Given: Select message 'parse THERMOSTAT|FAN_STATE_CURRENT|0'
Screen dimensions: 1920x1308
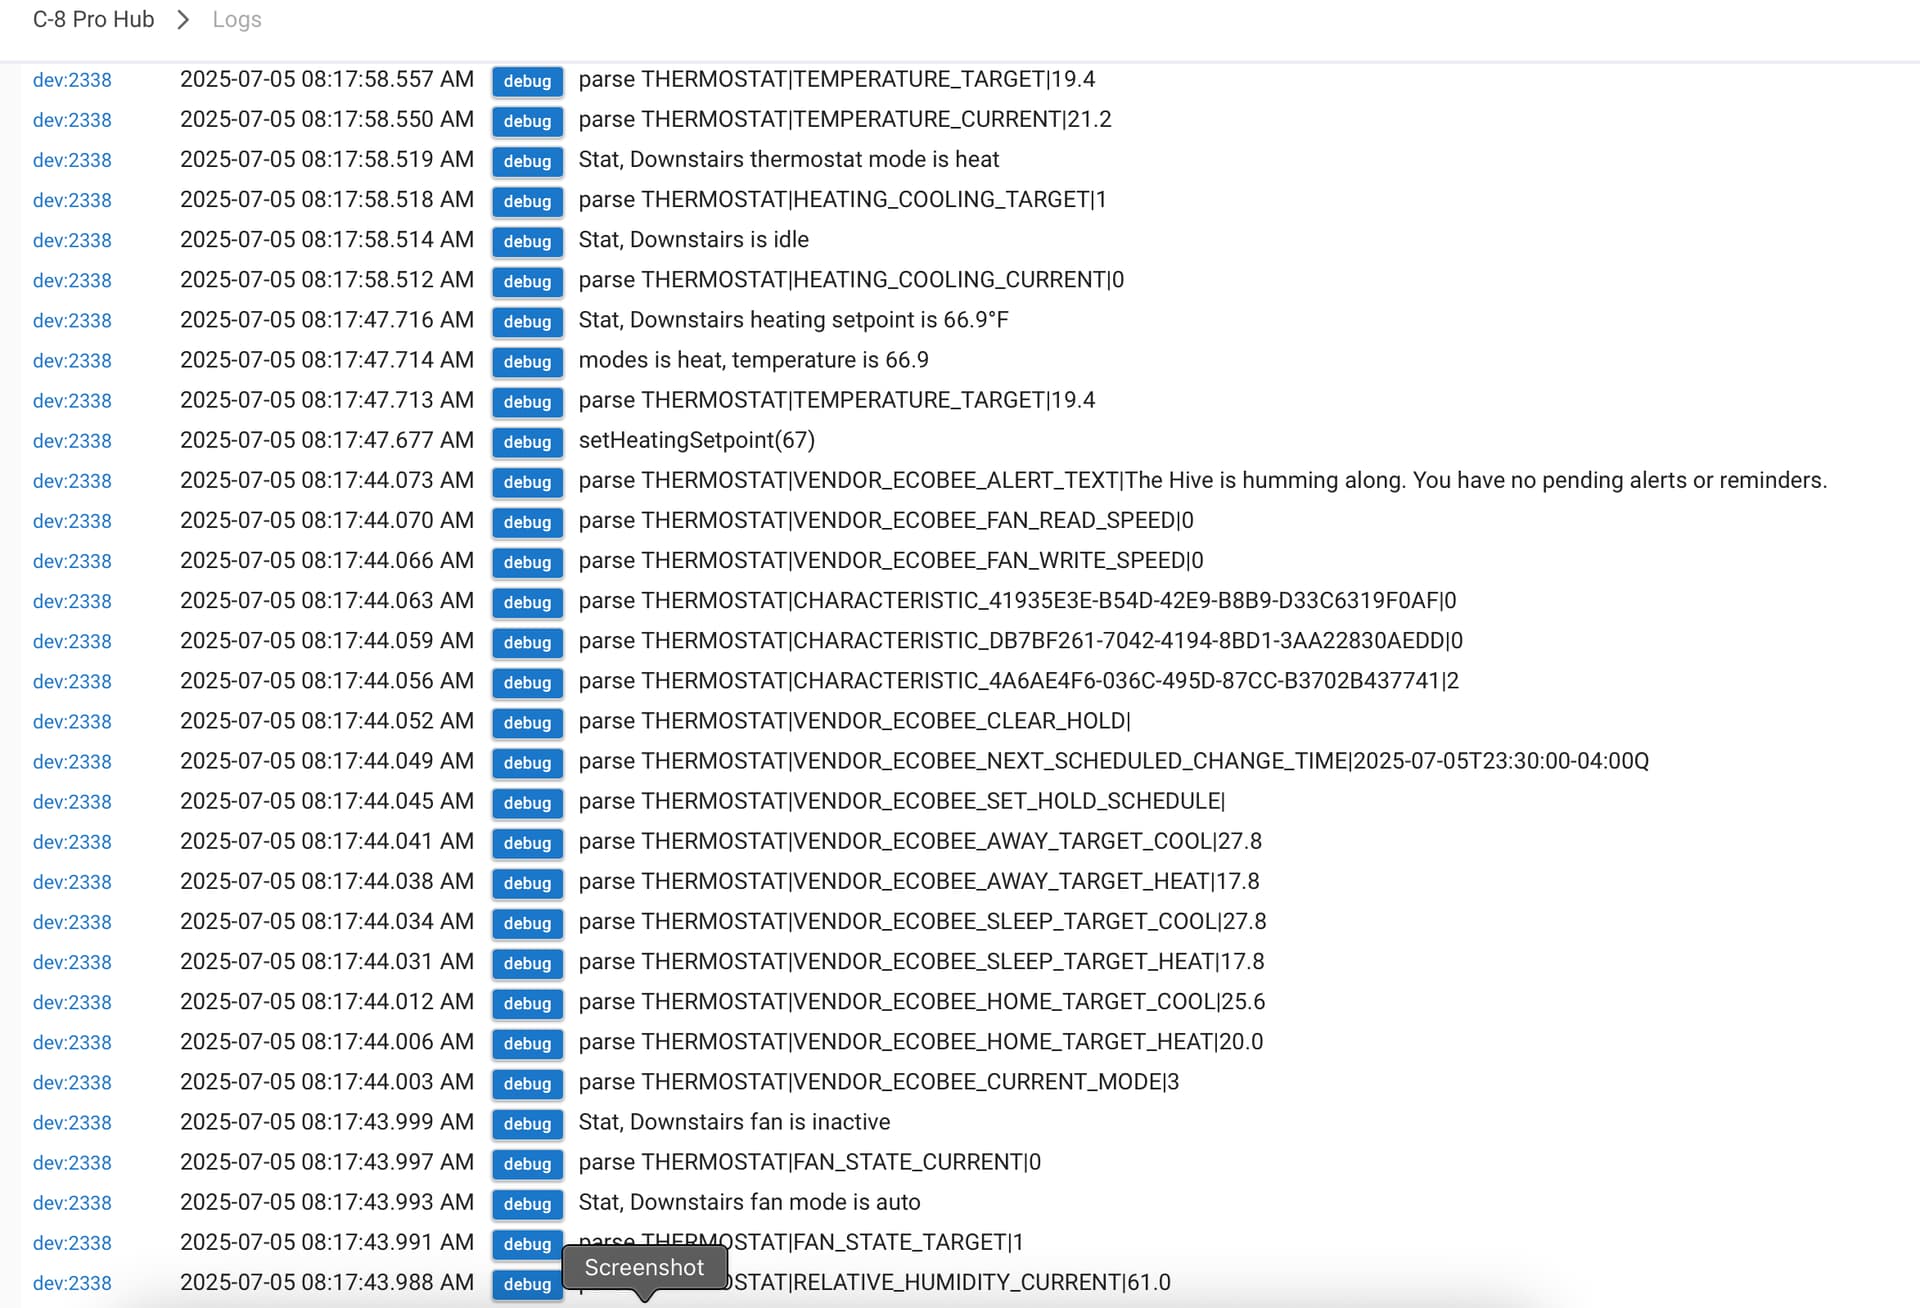Looking at the screenshot, I should [810, 1162].
